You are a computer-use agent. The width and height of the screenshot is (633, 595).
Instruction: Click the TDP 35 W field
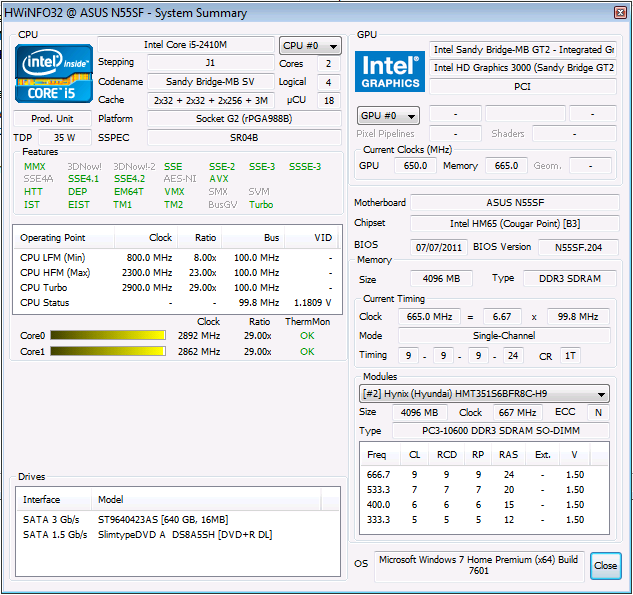(65, 138)
